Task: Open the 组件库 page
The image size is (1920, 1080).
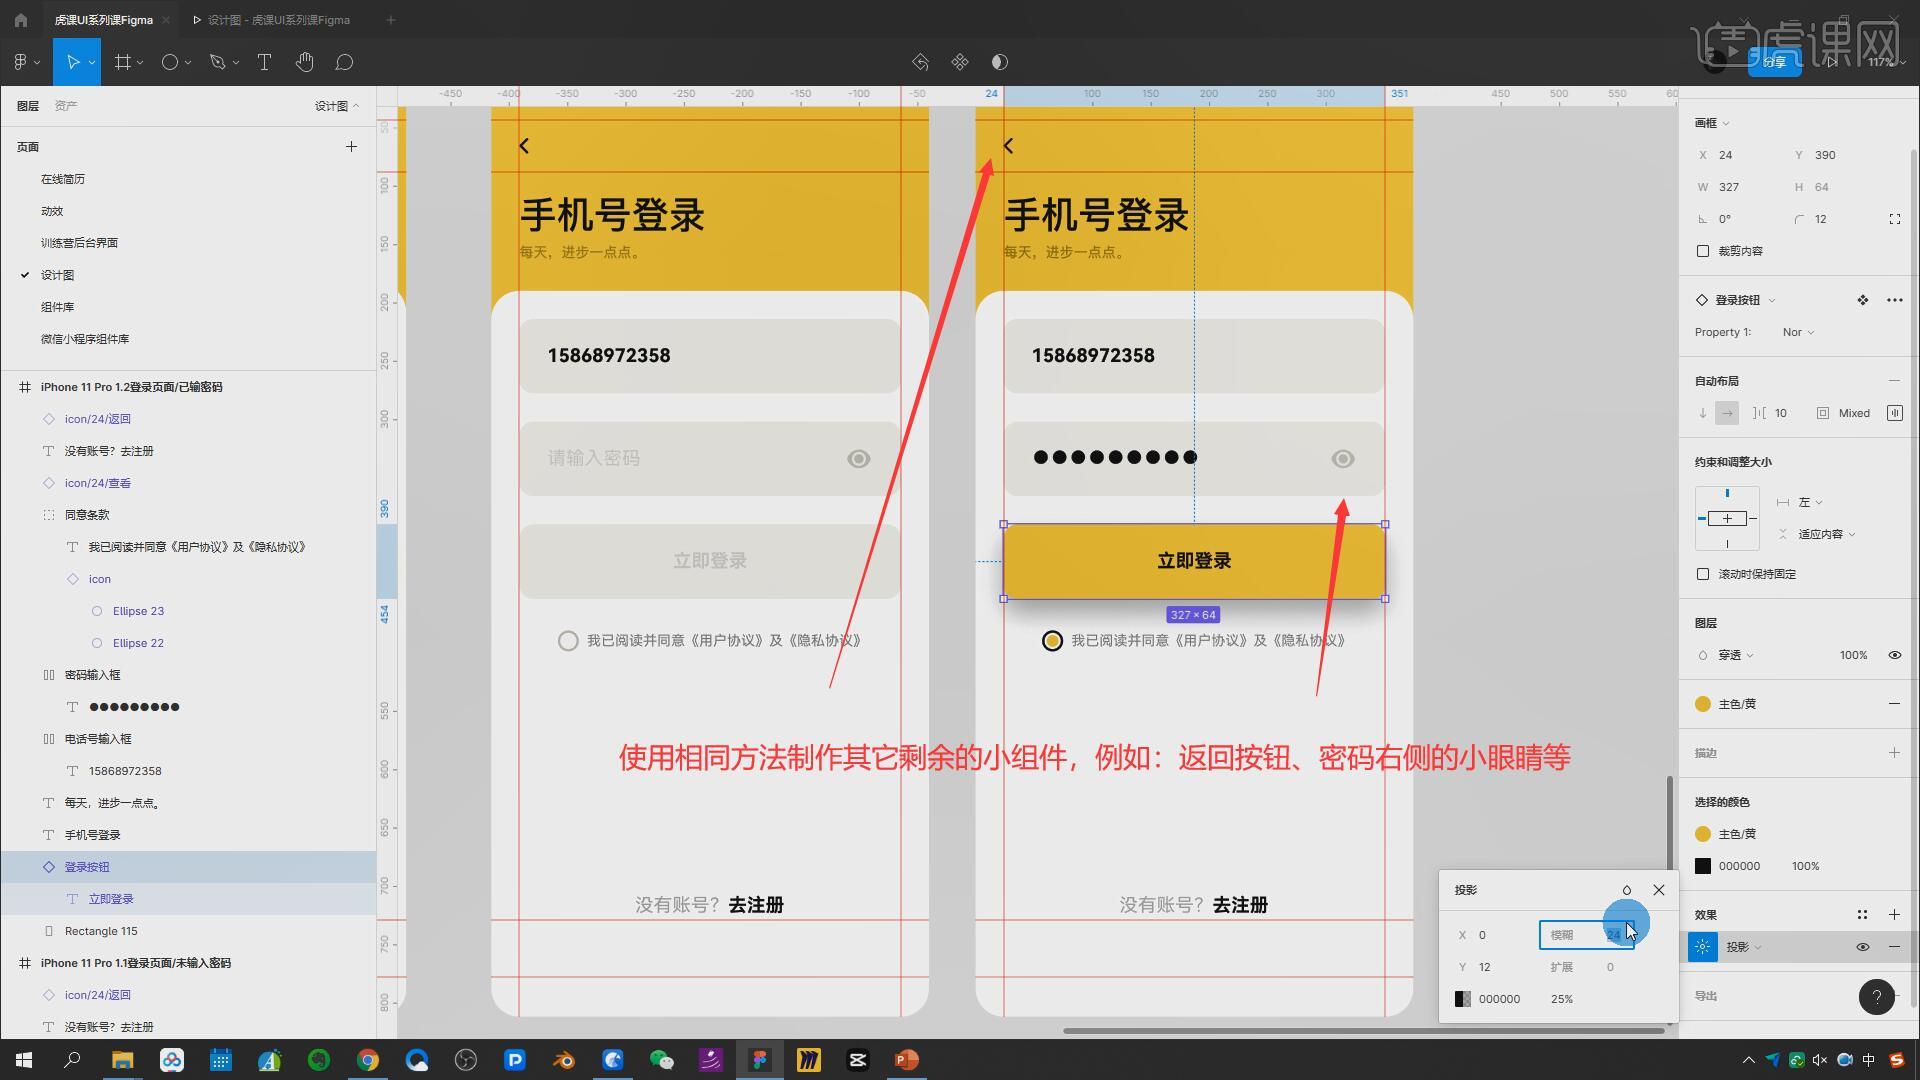Action: click(x=57, y=307)
